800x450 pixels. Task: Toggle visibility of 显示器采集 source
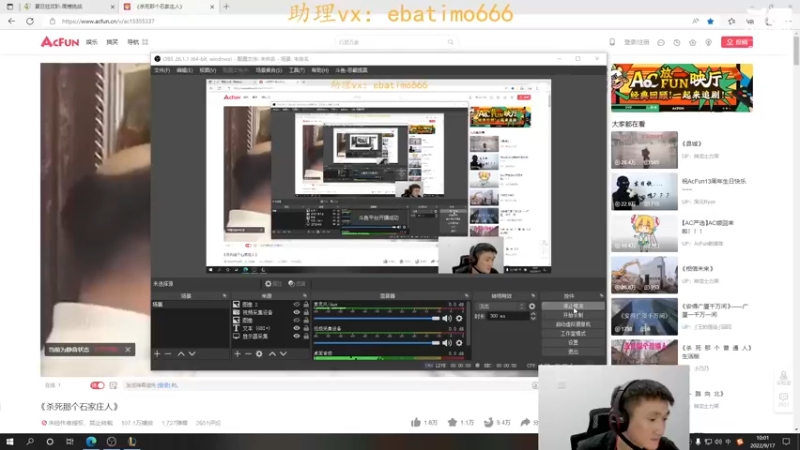coord(296,336)
